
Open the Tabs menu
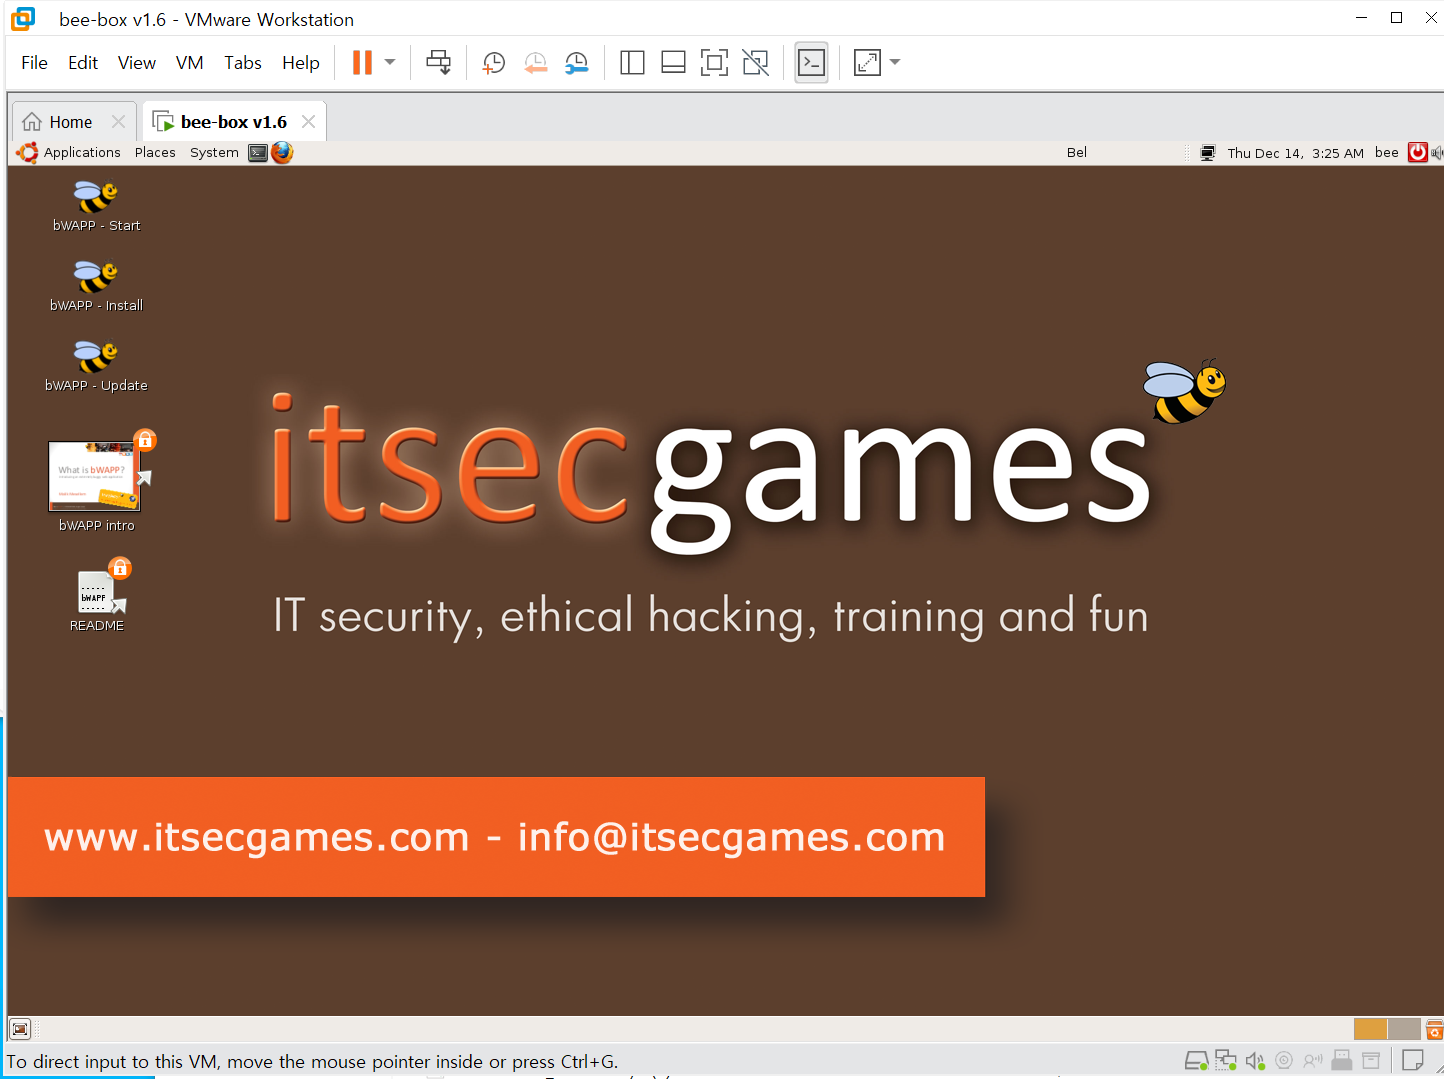point(243,62)
